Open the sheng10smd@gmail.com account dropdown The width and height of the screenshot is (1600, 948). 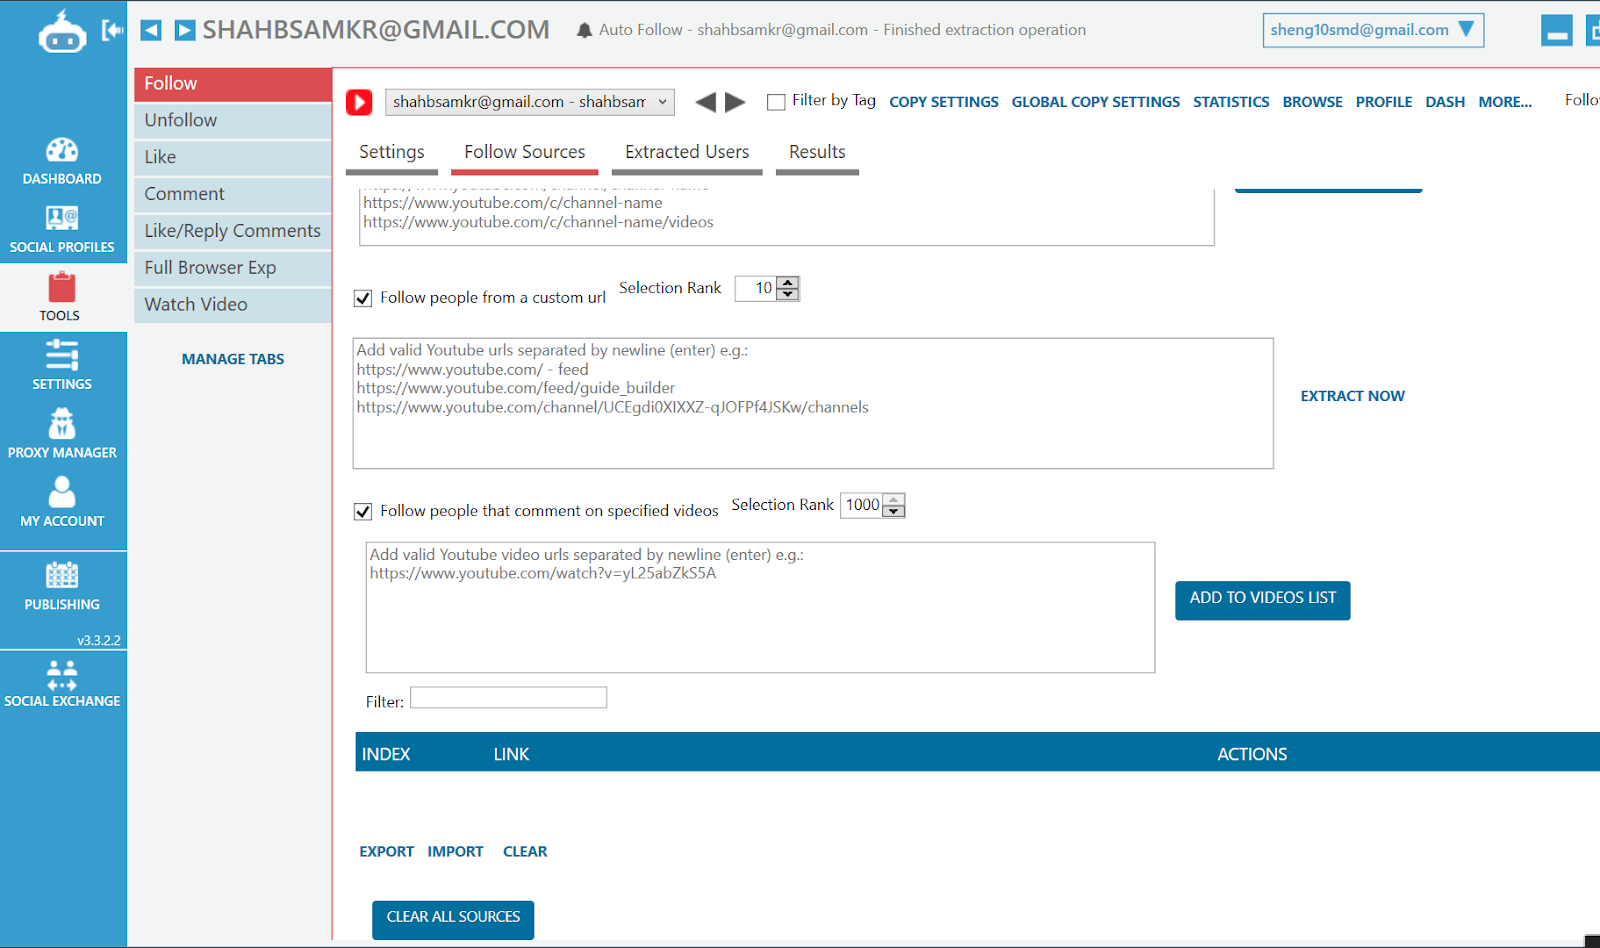(x=1373, y=30)
